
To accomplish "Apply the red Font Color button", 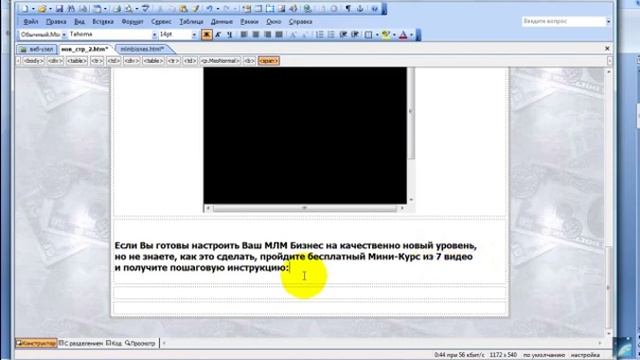I will (x=403, y=35).
